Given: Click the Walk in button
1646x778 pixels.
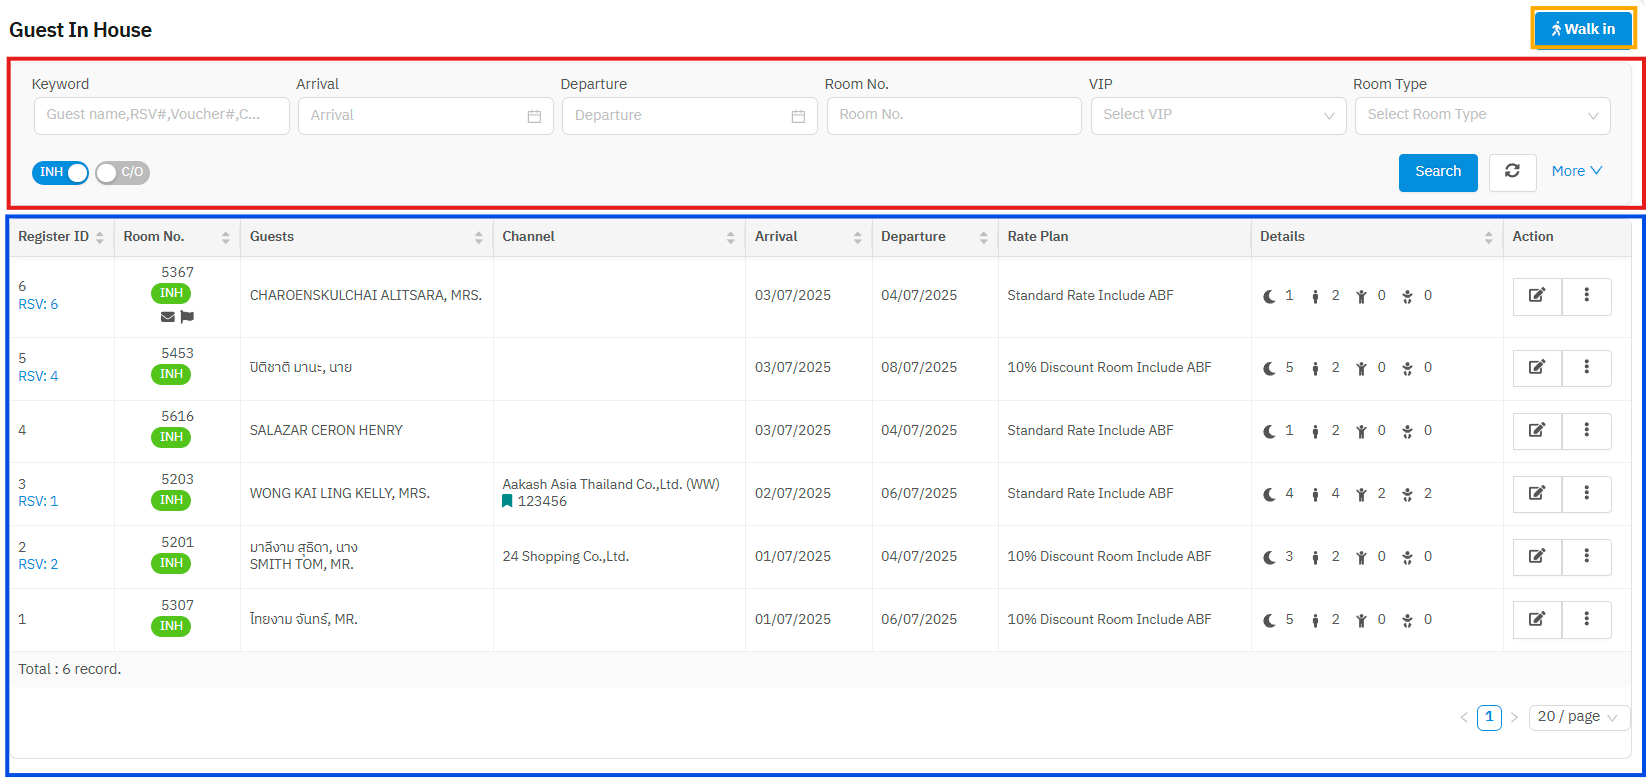Looking at the screenshot, I should (x=1583, y=29).
